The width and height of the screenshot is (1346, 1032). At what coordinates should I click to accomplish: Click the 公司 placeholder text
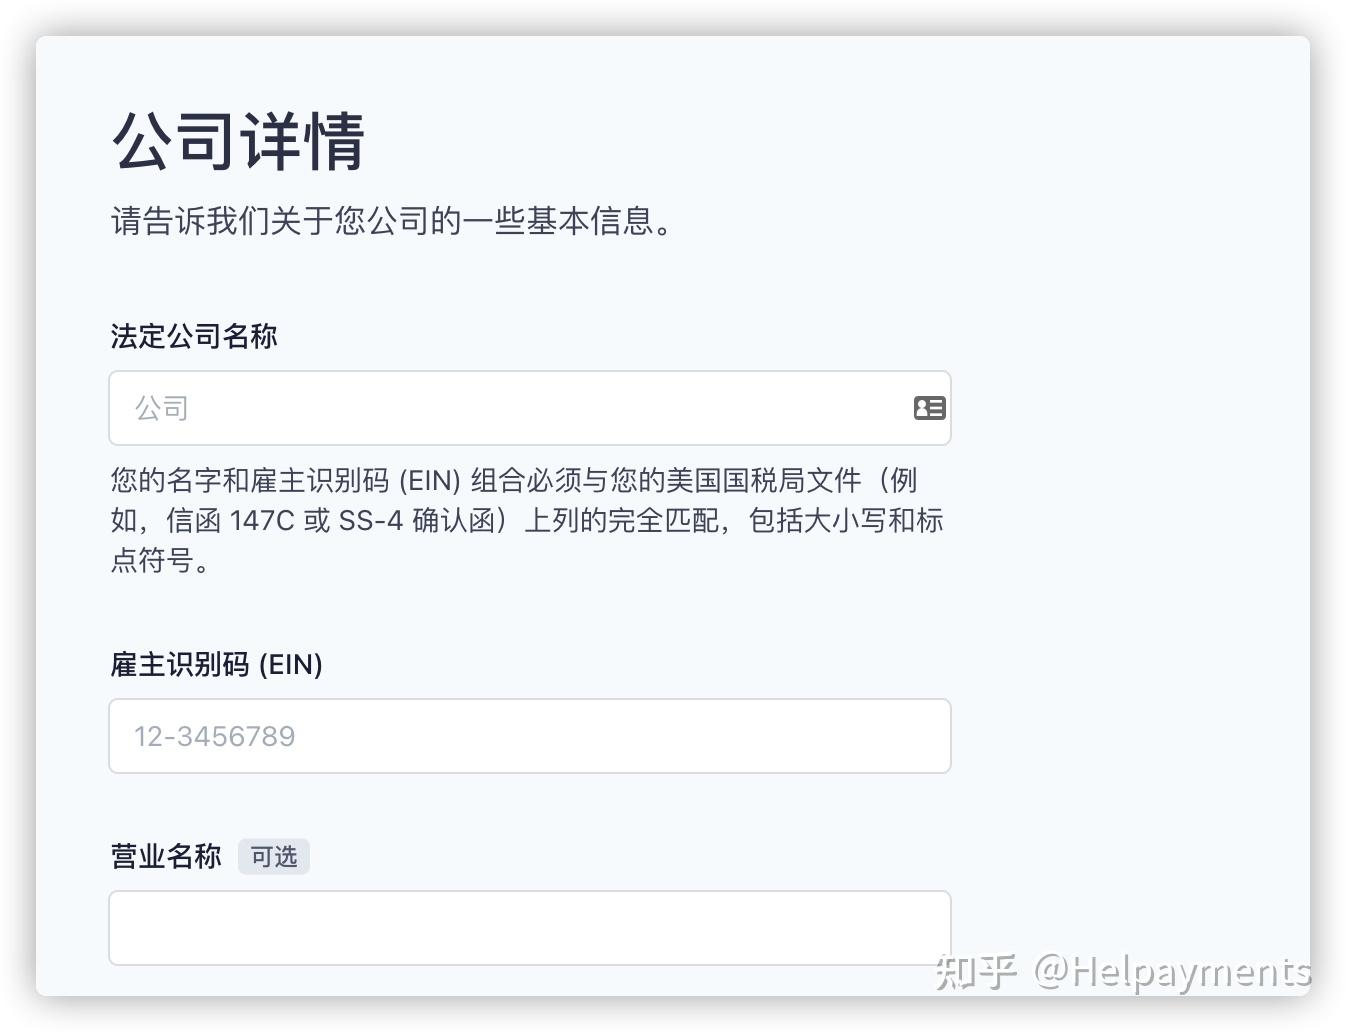[x=162, y=408]
